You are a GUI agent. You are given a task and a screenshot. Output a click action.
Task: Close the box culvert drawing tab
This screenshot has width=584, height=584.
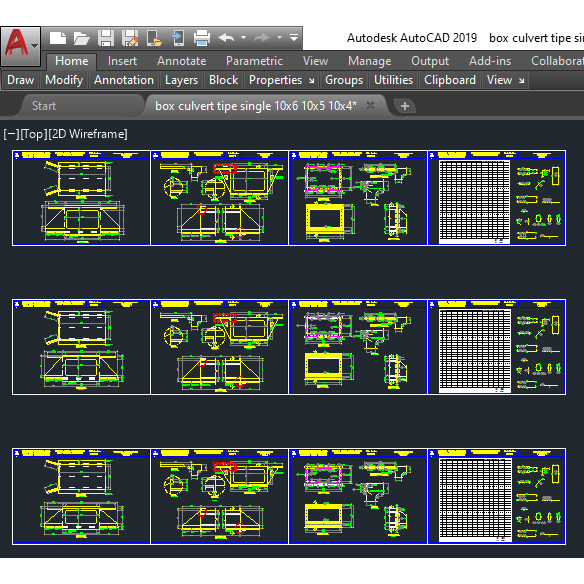pos(370,105)
